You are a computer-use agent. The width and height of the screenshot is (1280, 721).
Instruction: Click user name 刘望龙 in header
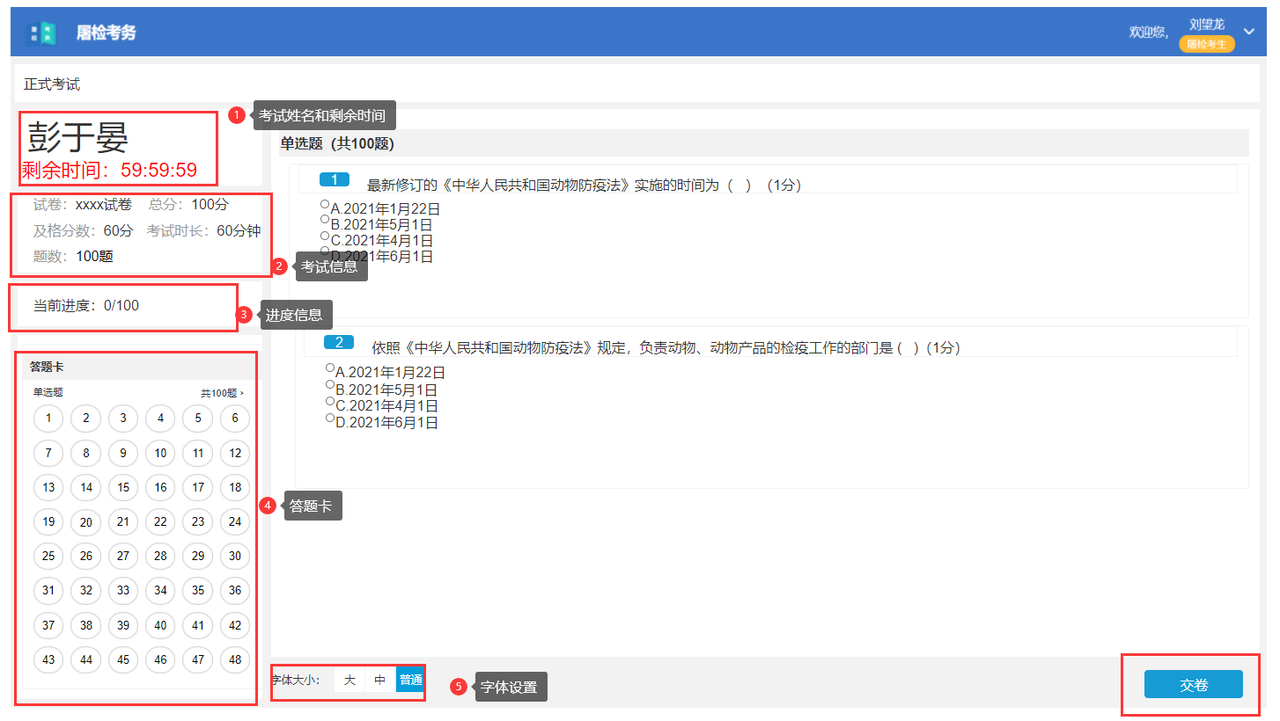[1206, 24]
